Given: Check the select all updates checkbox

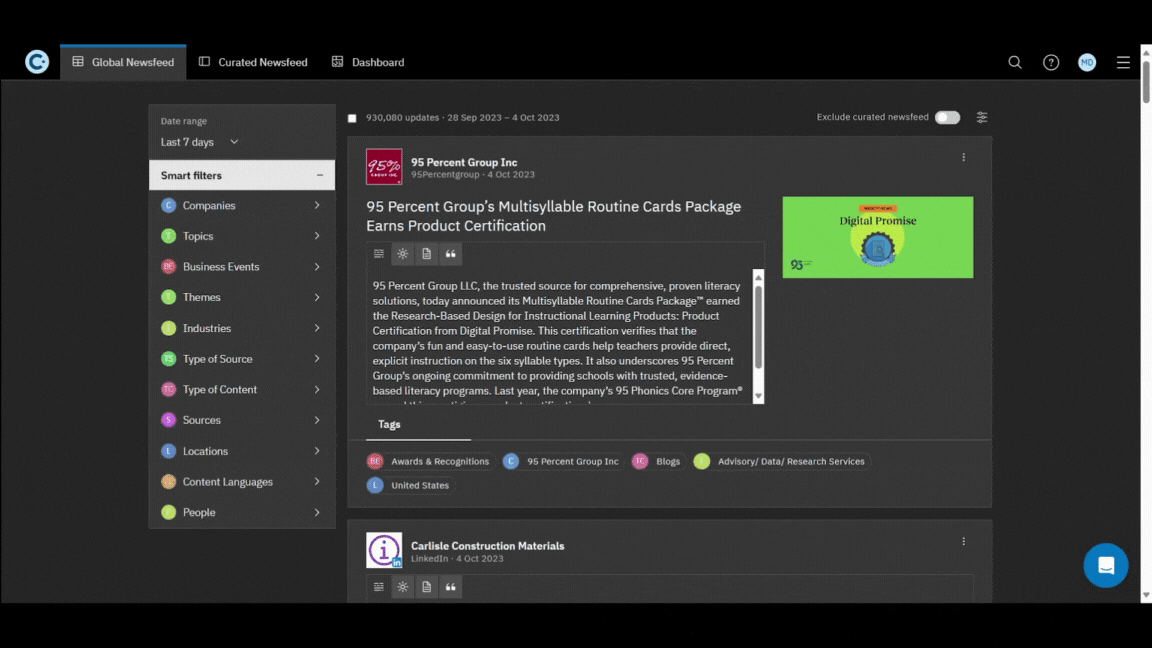Looking at the screenshot, I should coord(352,118).
